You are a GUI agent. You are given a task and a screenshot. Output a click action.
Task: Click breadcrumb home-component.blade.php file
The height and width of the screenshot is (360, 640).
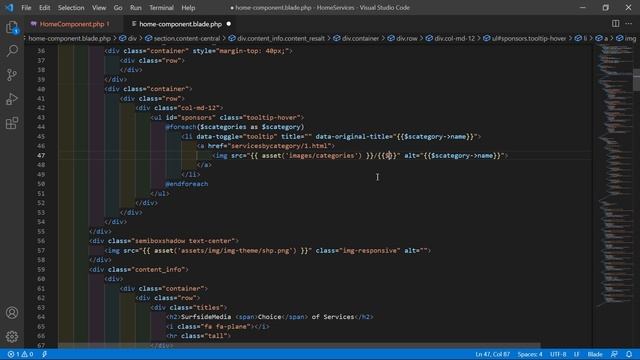click(69, 38)
